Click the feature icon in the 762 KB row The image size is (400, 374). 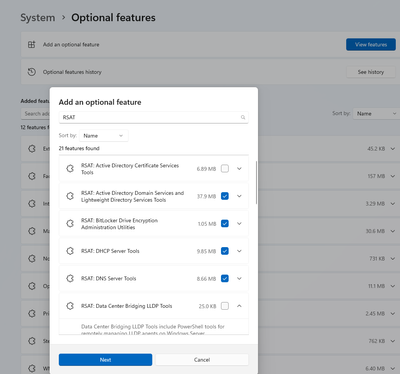[32, 341]
